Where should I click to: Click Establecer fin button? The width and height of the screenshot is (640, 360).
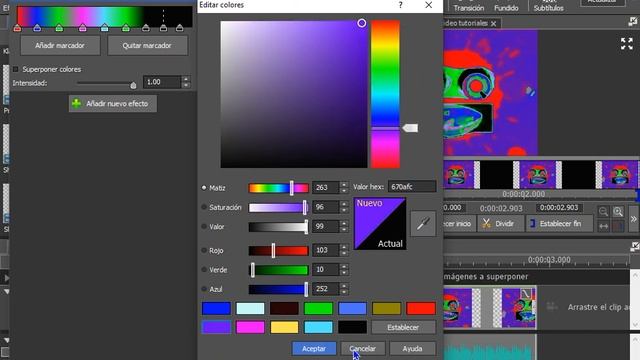point(560,224)
